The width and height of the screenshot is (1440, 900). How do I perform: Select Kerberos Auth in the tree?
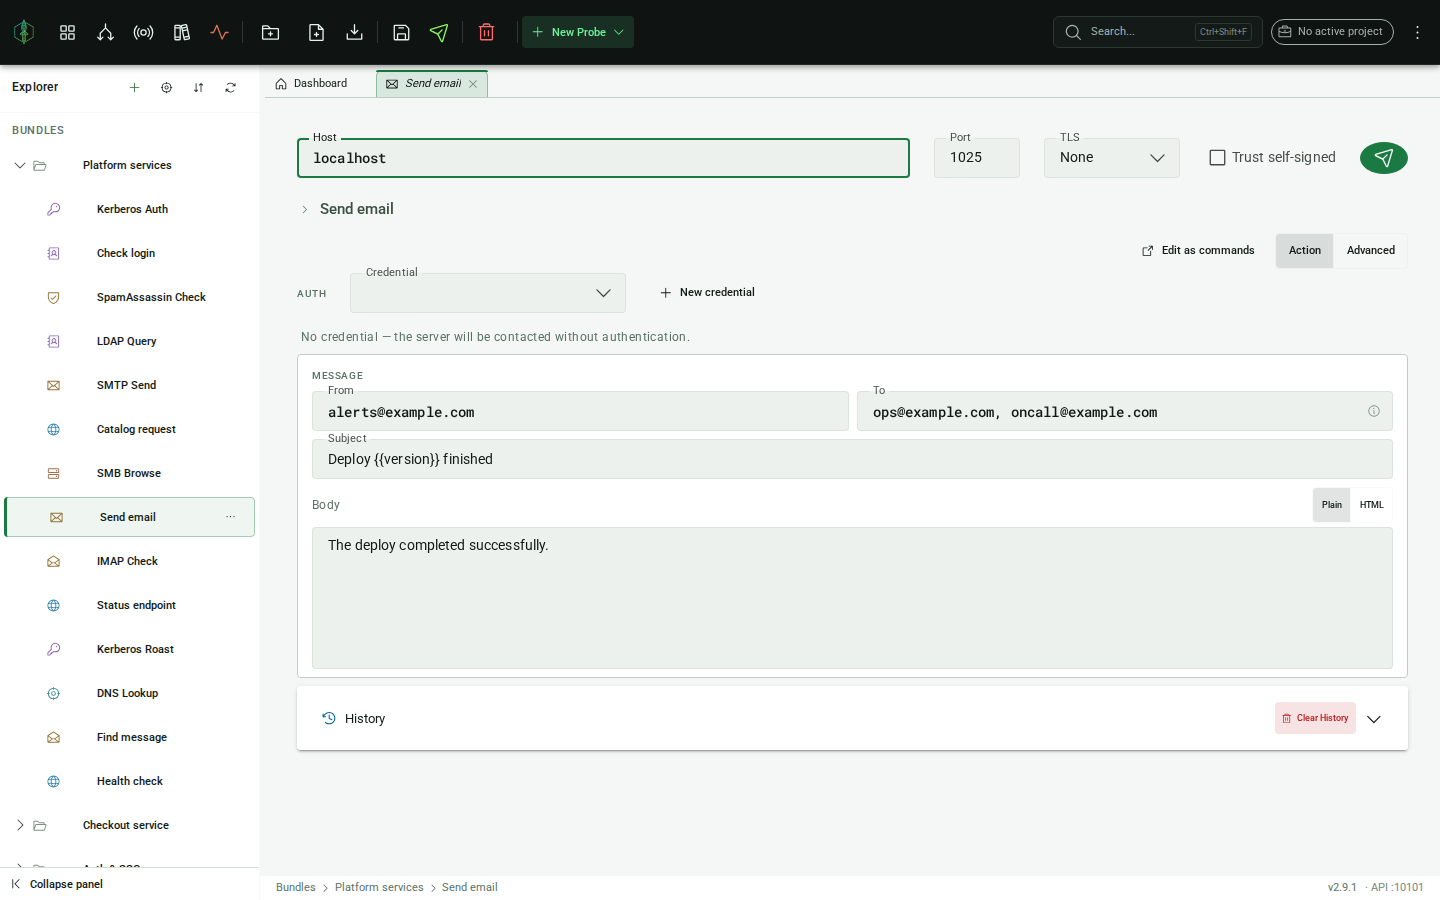click(x=130, y=209)
